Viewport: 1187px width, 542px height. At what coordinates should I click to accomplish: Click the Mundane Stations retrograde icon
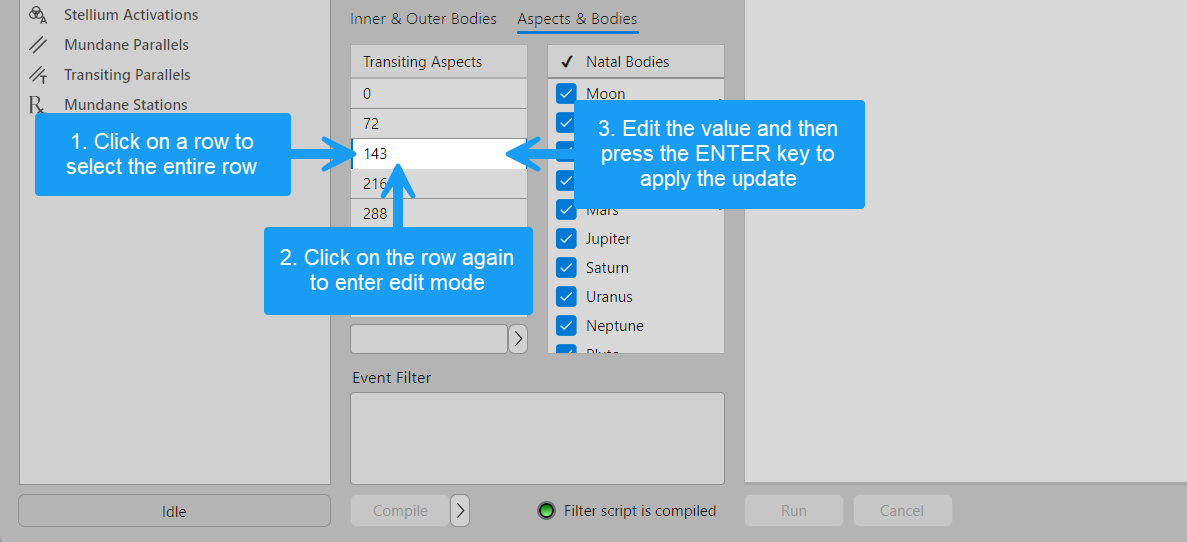(x=36, y=105)
